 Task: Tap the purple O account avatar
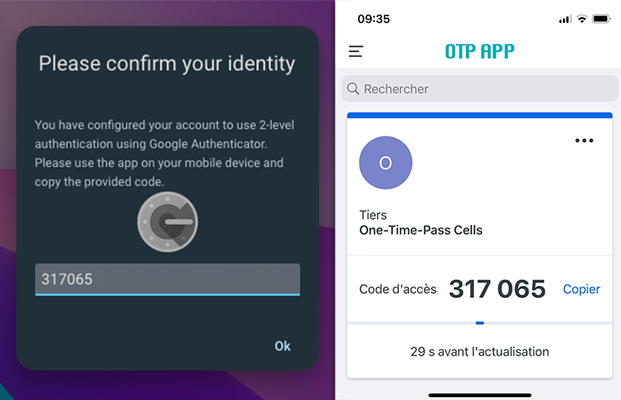[385, 163]
